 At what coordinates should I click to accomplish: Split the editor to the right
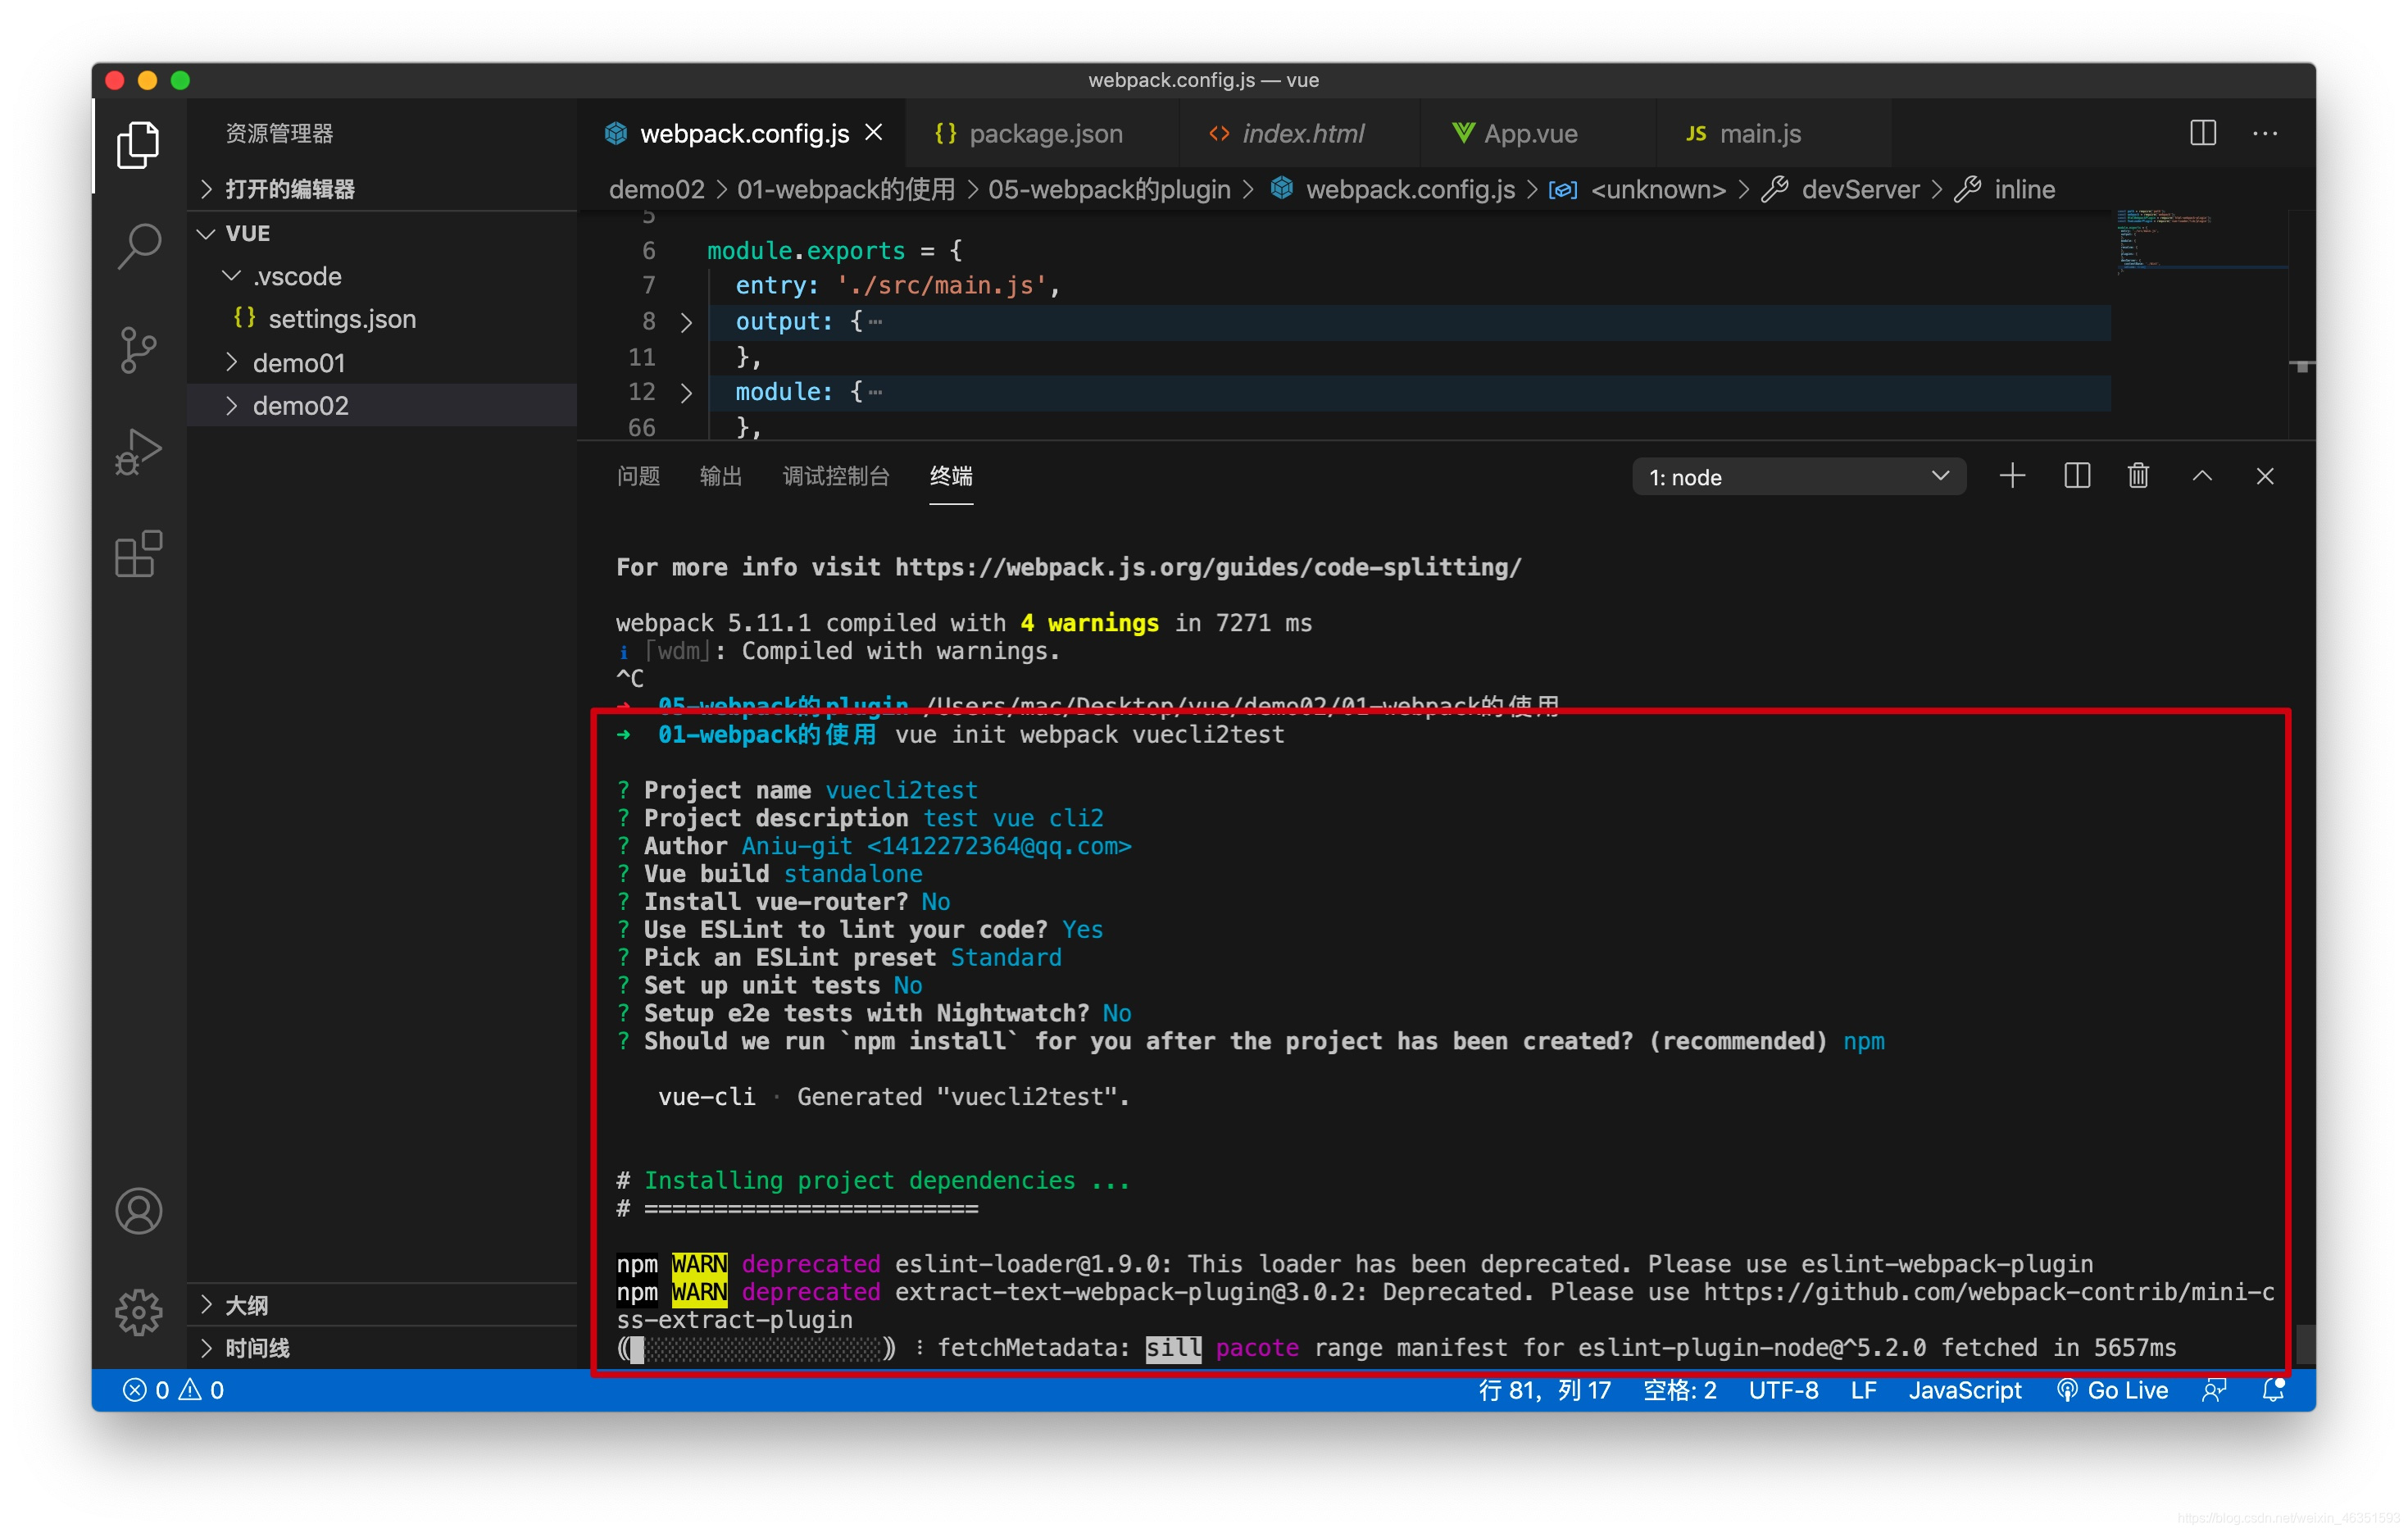point(2203,133)
